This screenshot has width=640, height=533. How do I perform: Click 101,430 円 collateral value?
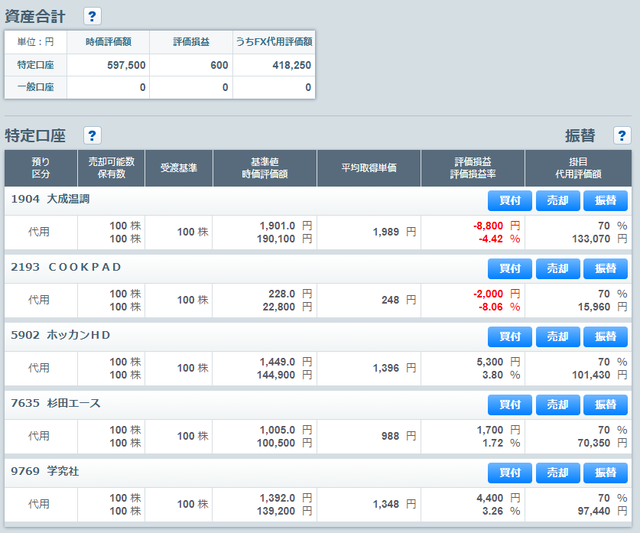600,375
